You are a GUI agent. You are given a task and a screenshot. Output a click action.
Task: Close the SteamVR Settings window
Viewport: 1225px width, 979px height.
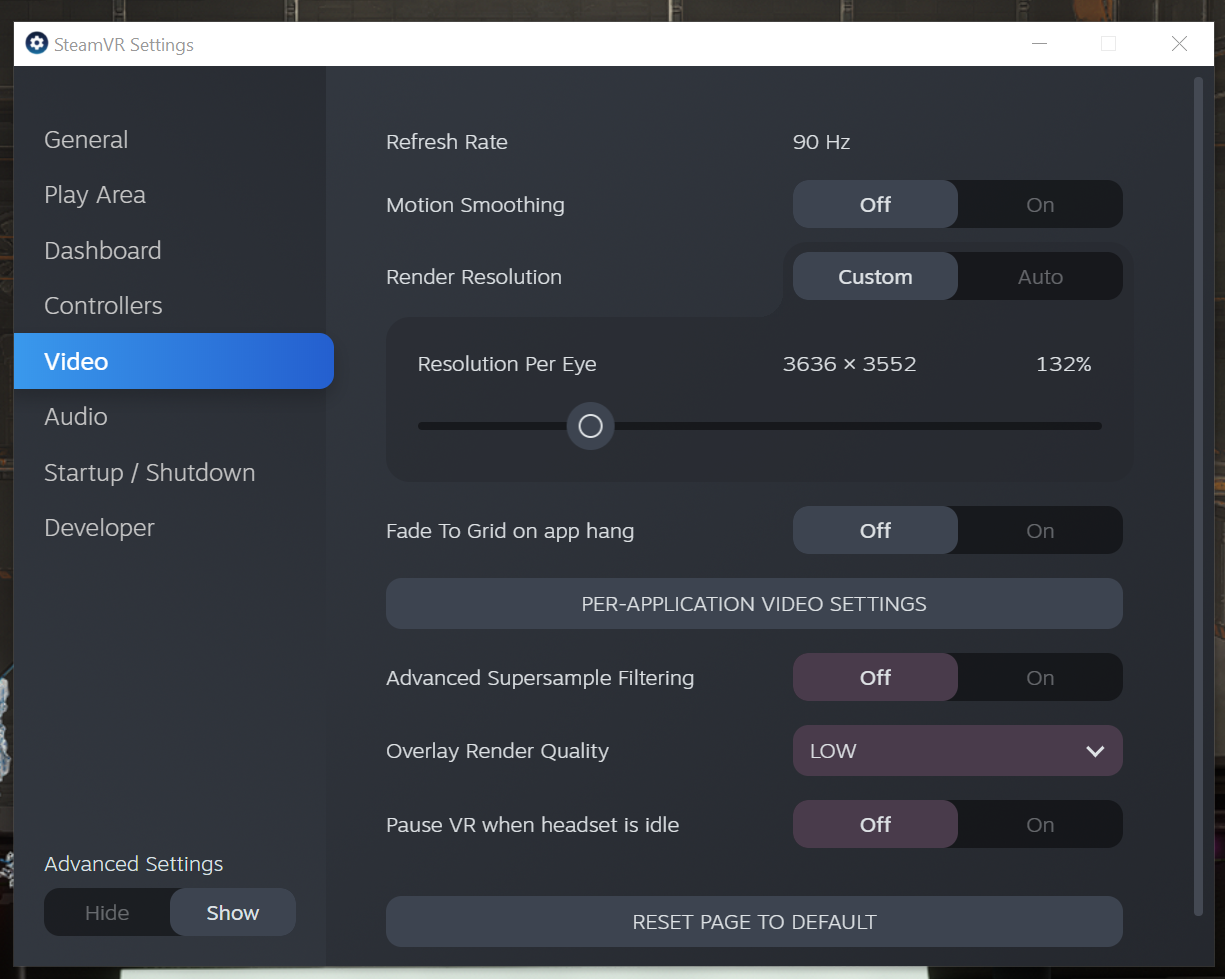coord(1179,44)
